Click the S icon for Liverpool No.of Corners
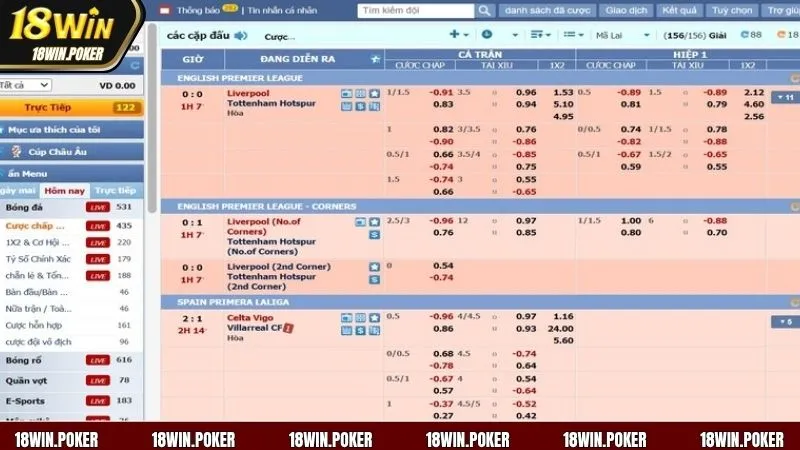Image resolution: width=800 pixels, height=450 pixels. pos(374,235)
